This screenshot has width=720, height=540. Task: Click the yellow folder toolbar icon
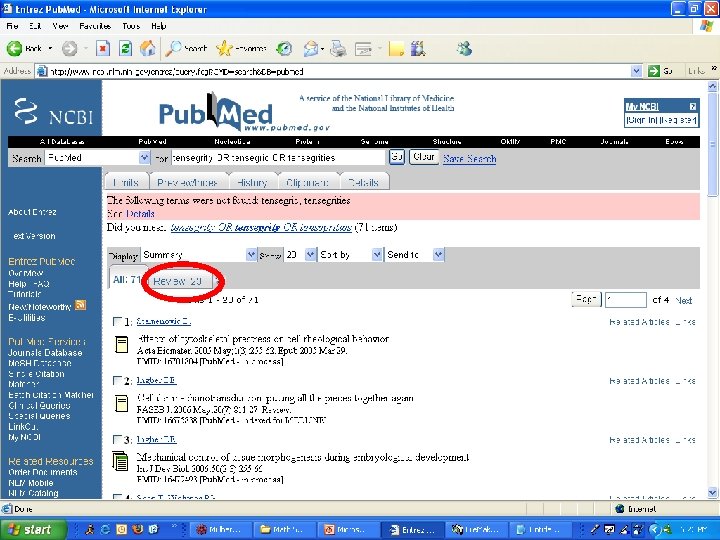pyautogui.click(x=396, y=48)
